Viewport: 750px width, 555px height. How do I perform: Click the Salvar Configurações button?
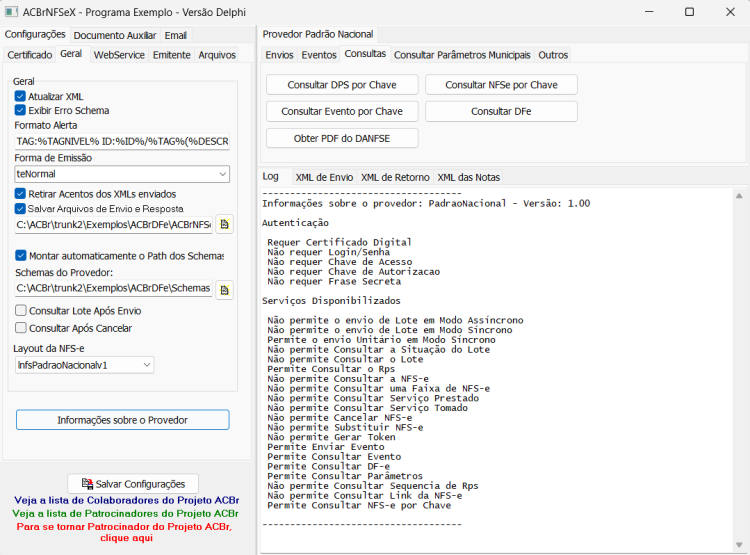tap(133, 484)
